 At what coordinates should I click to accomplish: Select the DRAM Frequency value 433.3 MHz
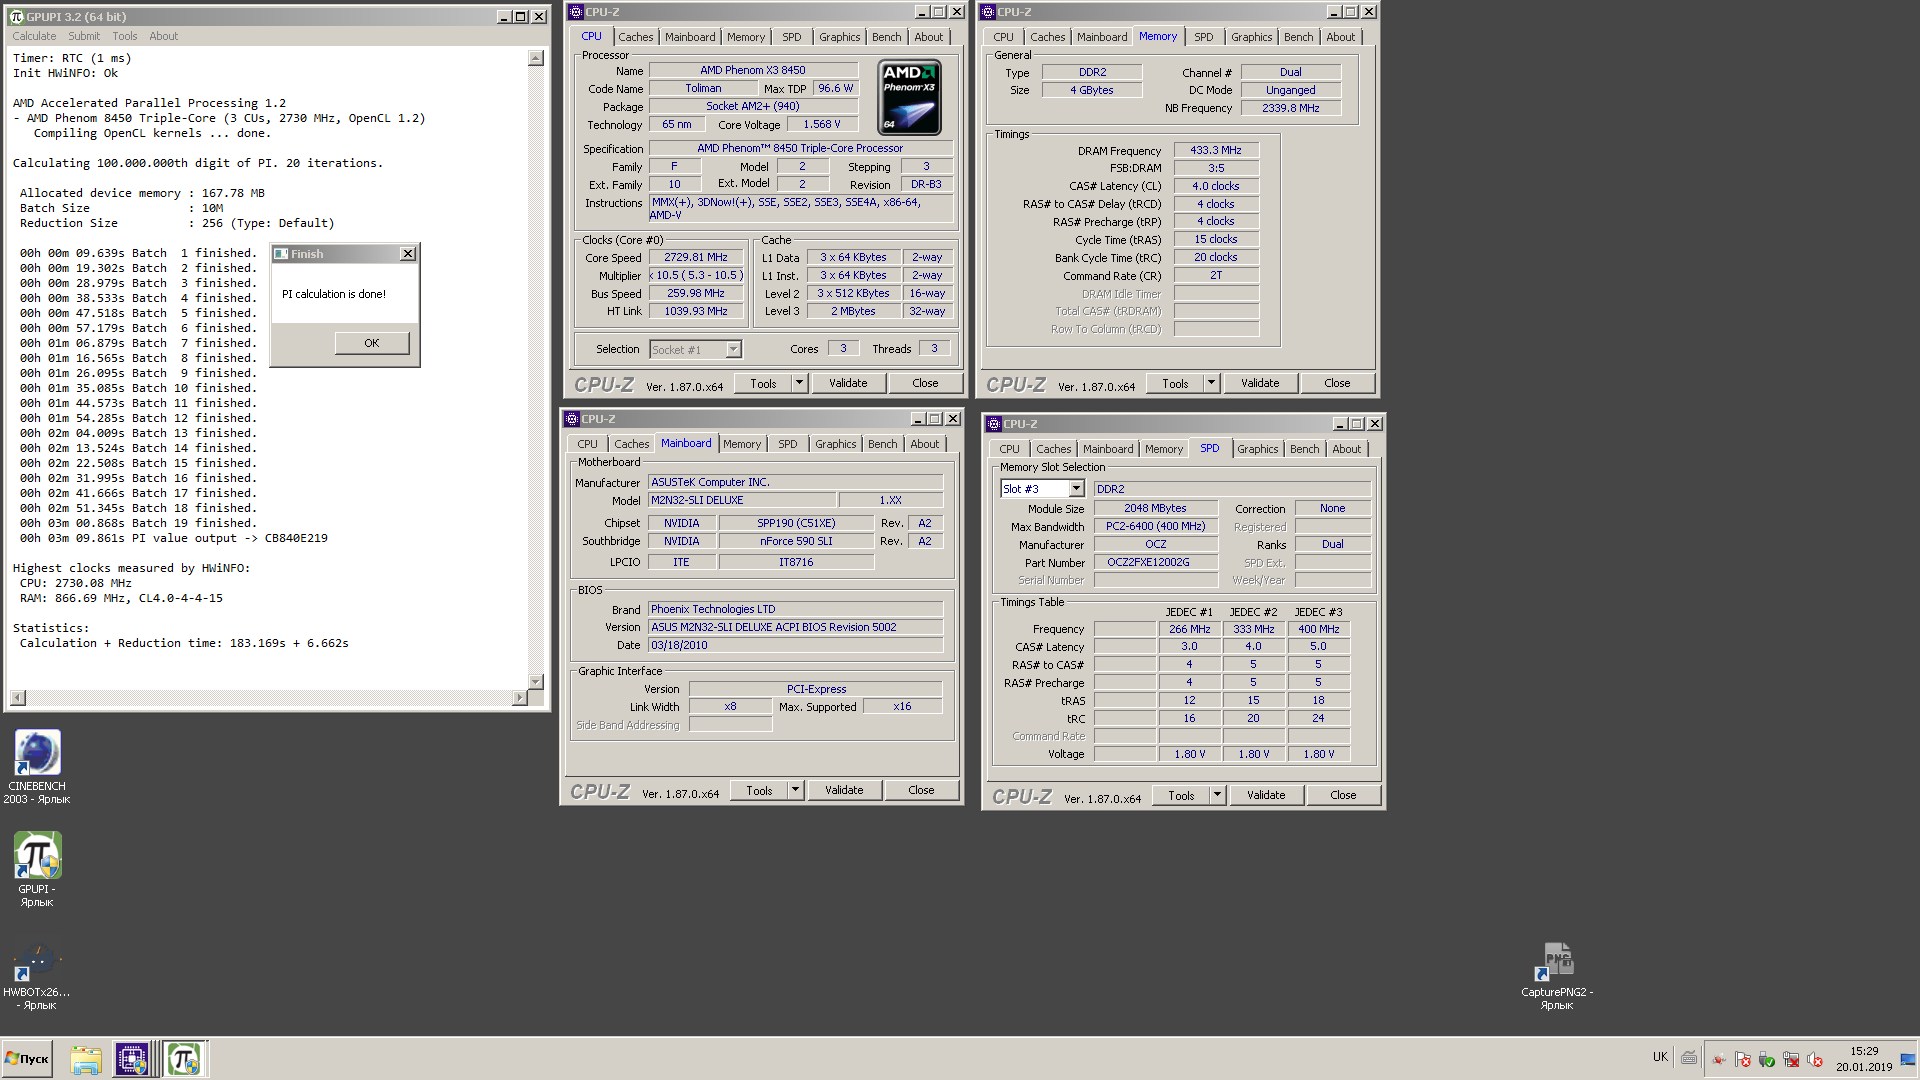(1215, 150)
